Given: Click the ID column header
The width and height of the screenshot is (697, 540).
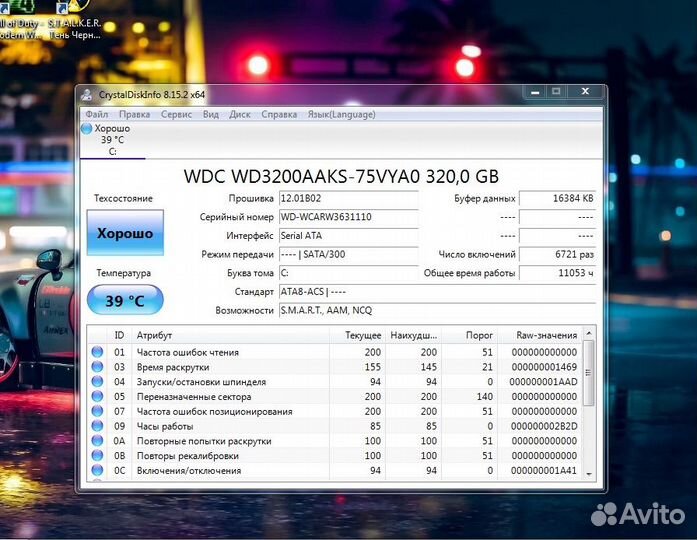Looking at the screenshot, I should pyautogui.click(x=119, y=335).
